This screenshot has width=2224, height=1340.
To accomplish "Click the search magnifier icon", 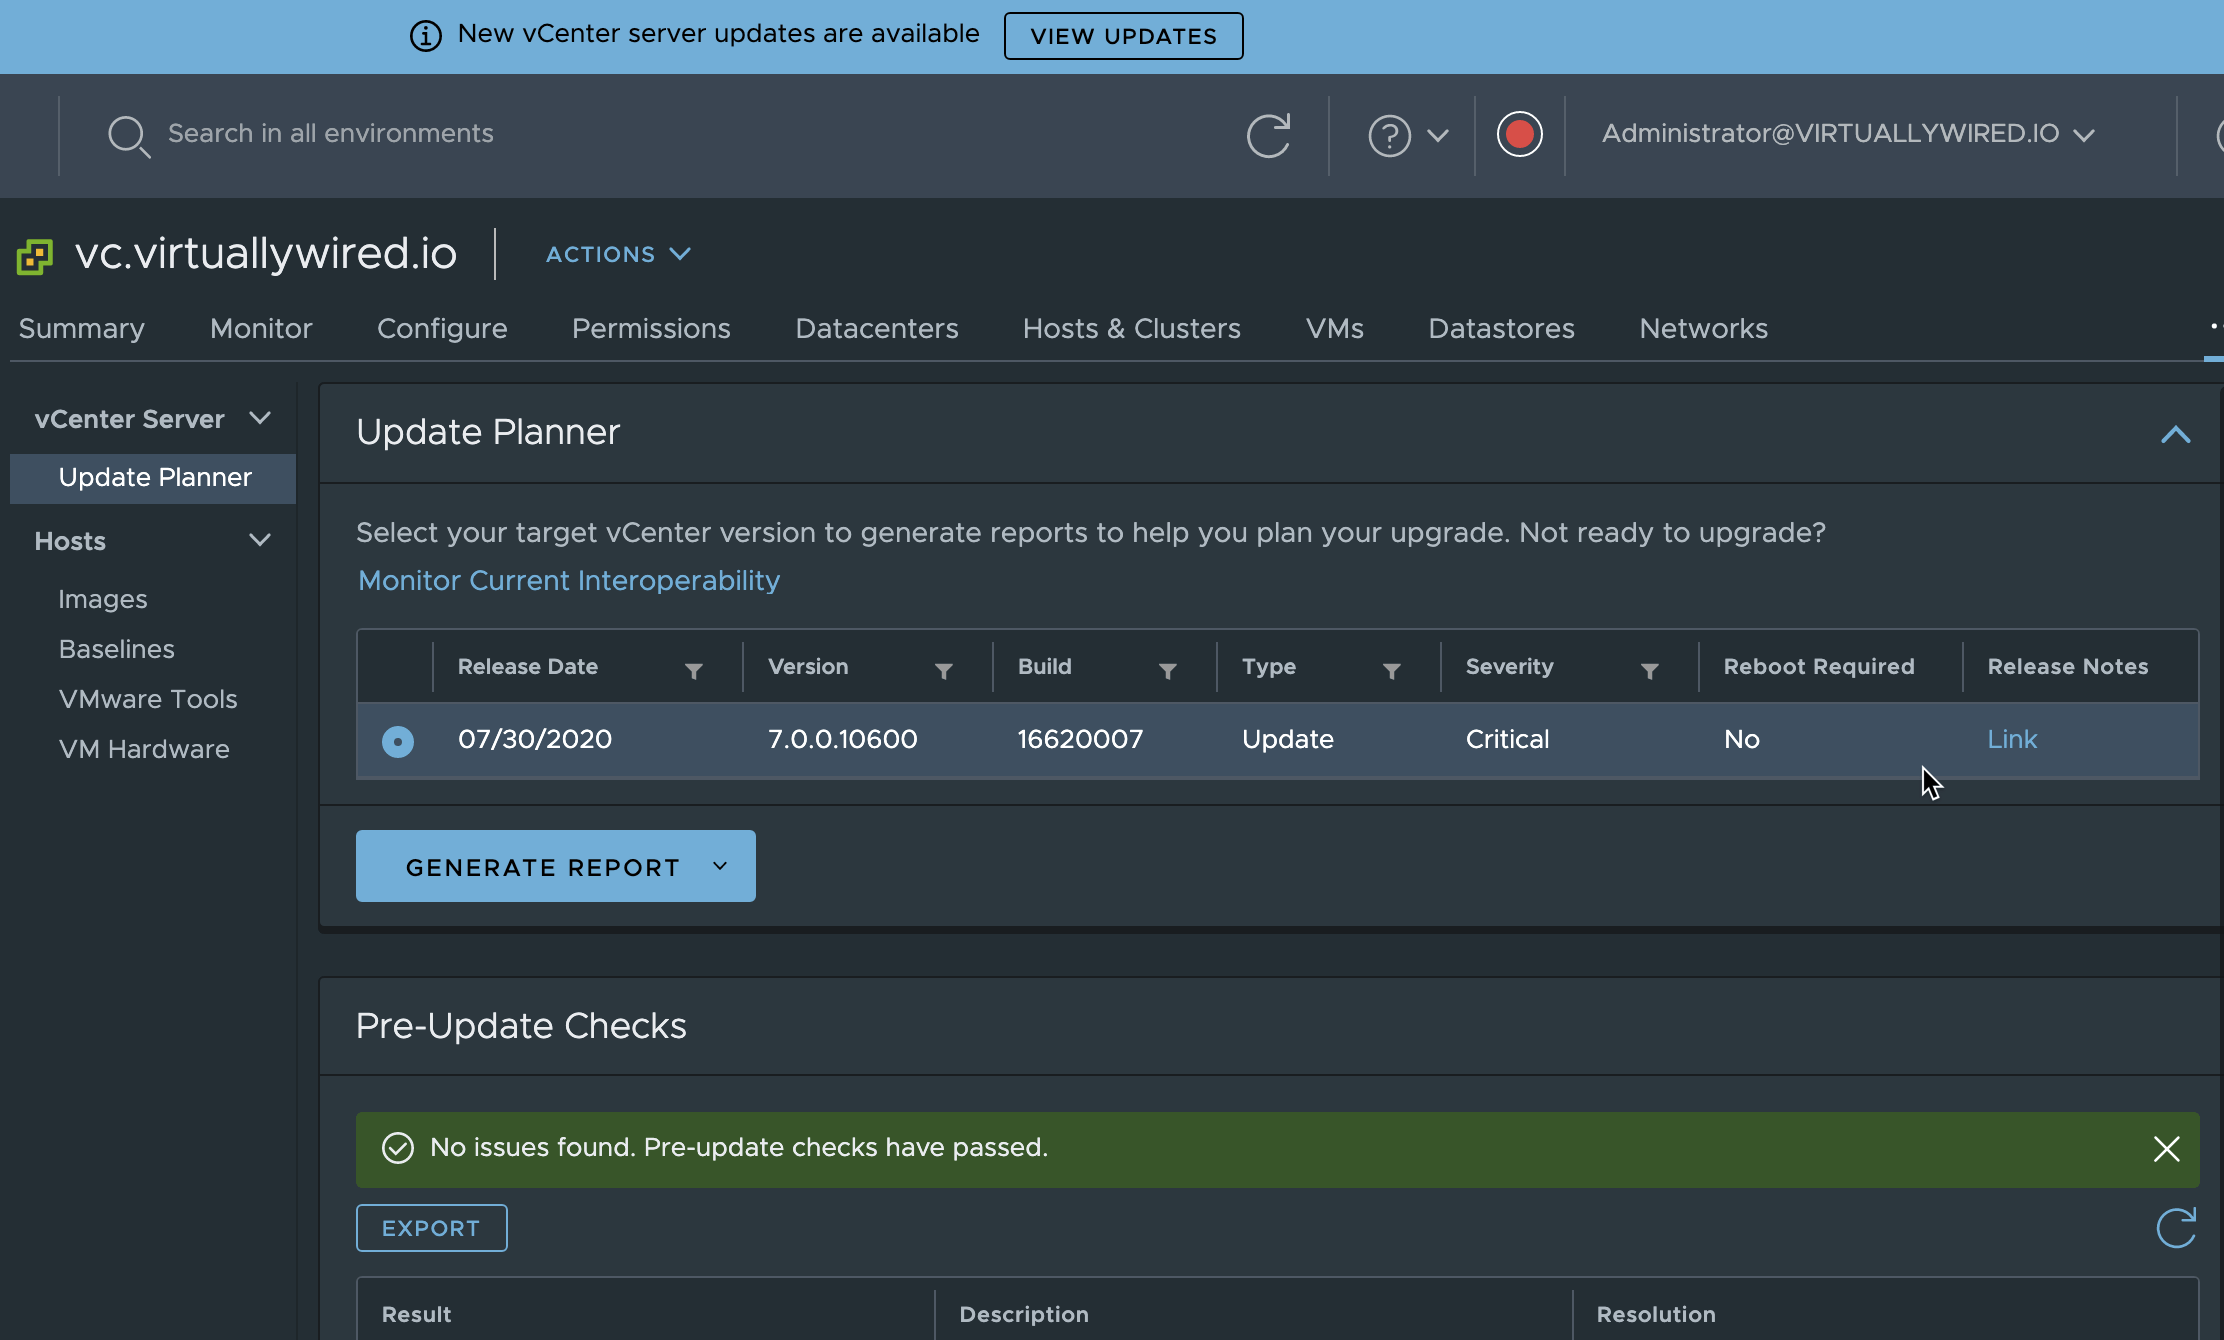I will pyautogui.click(x=128, y=136).
